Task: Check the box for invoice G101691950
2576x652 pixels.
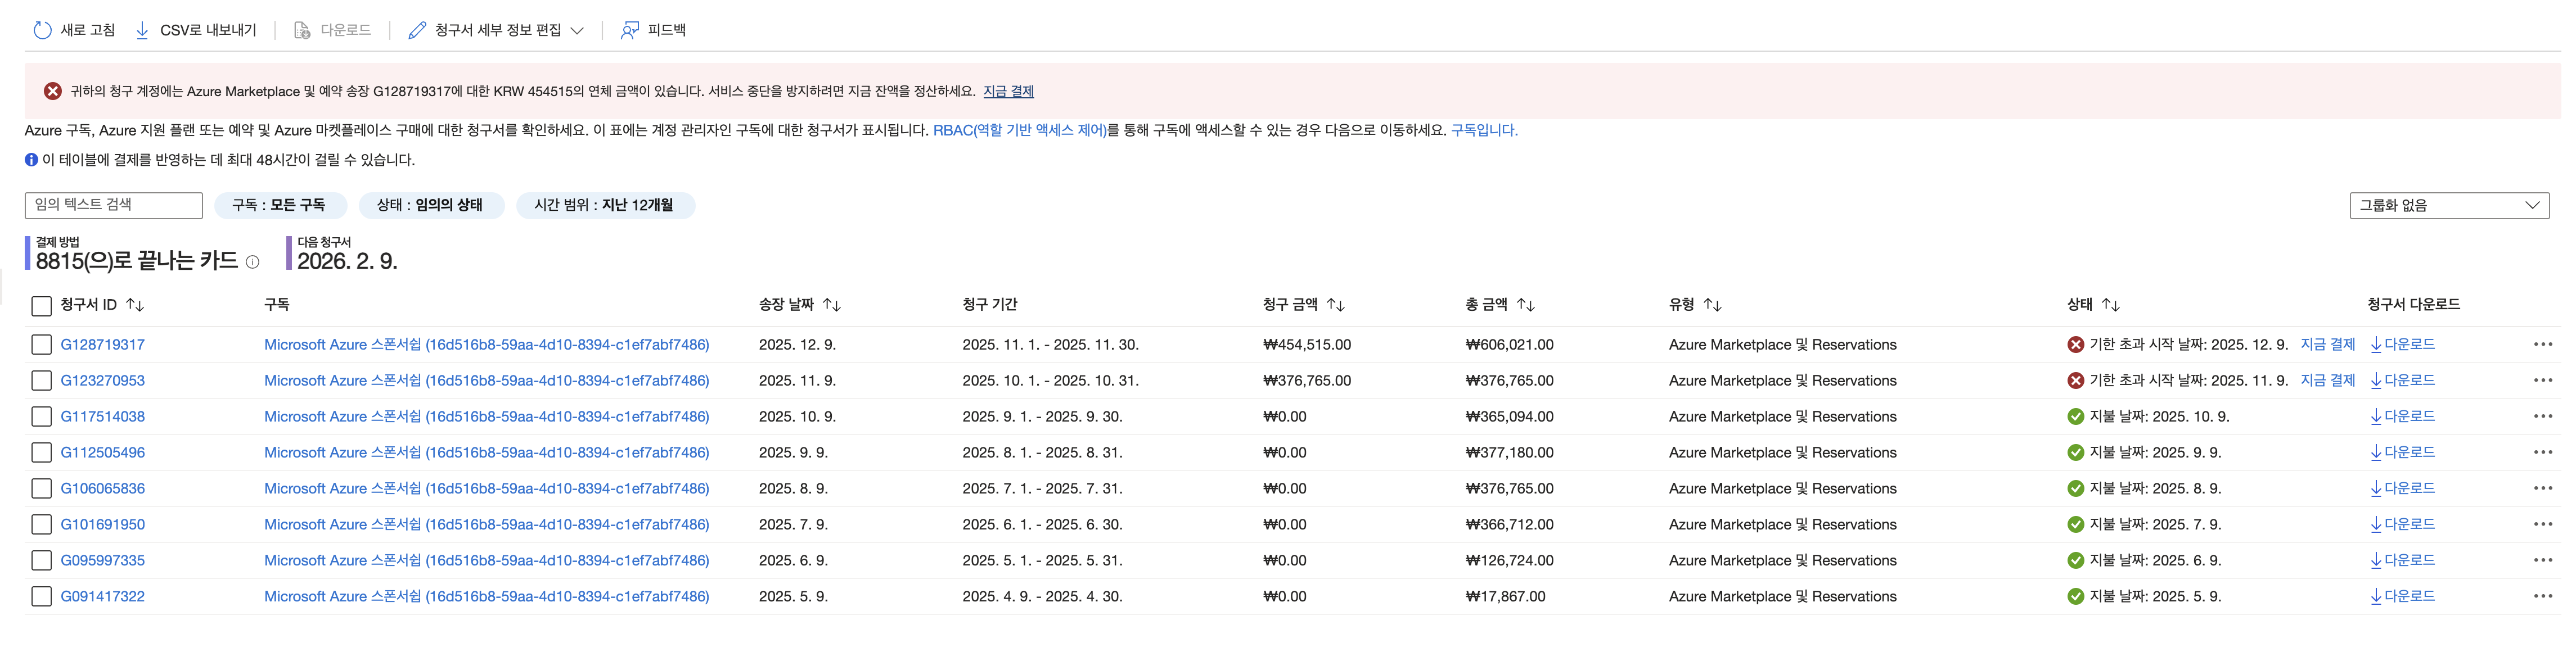Action: (41, 525)
